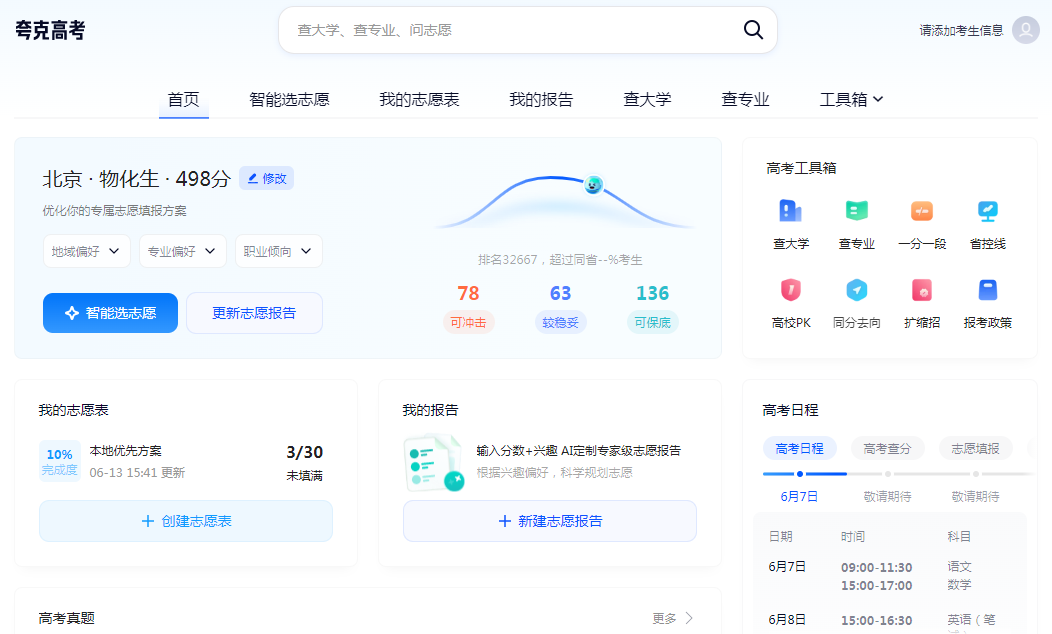Open the 工具箱 dropdown menu
The height and width of the screenshot is (634, 1052).
coord(851,99)
